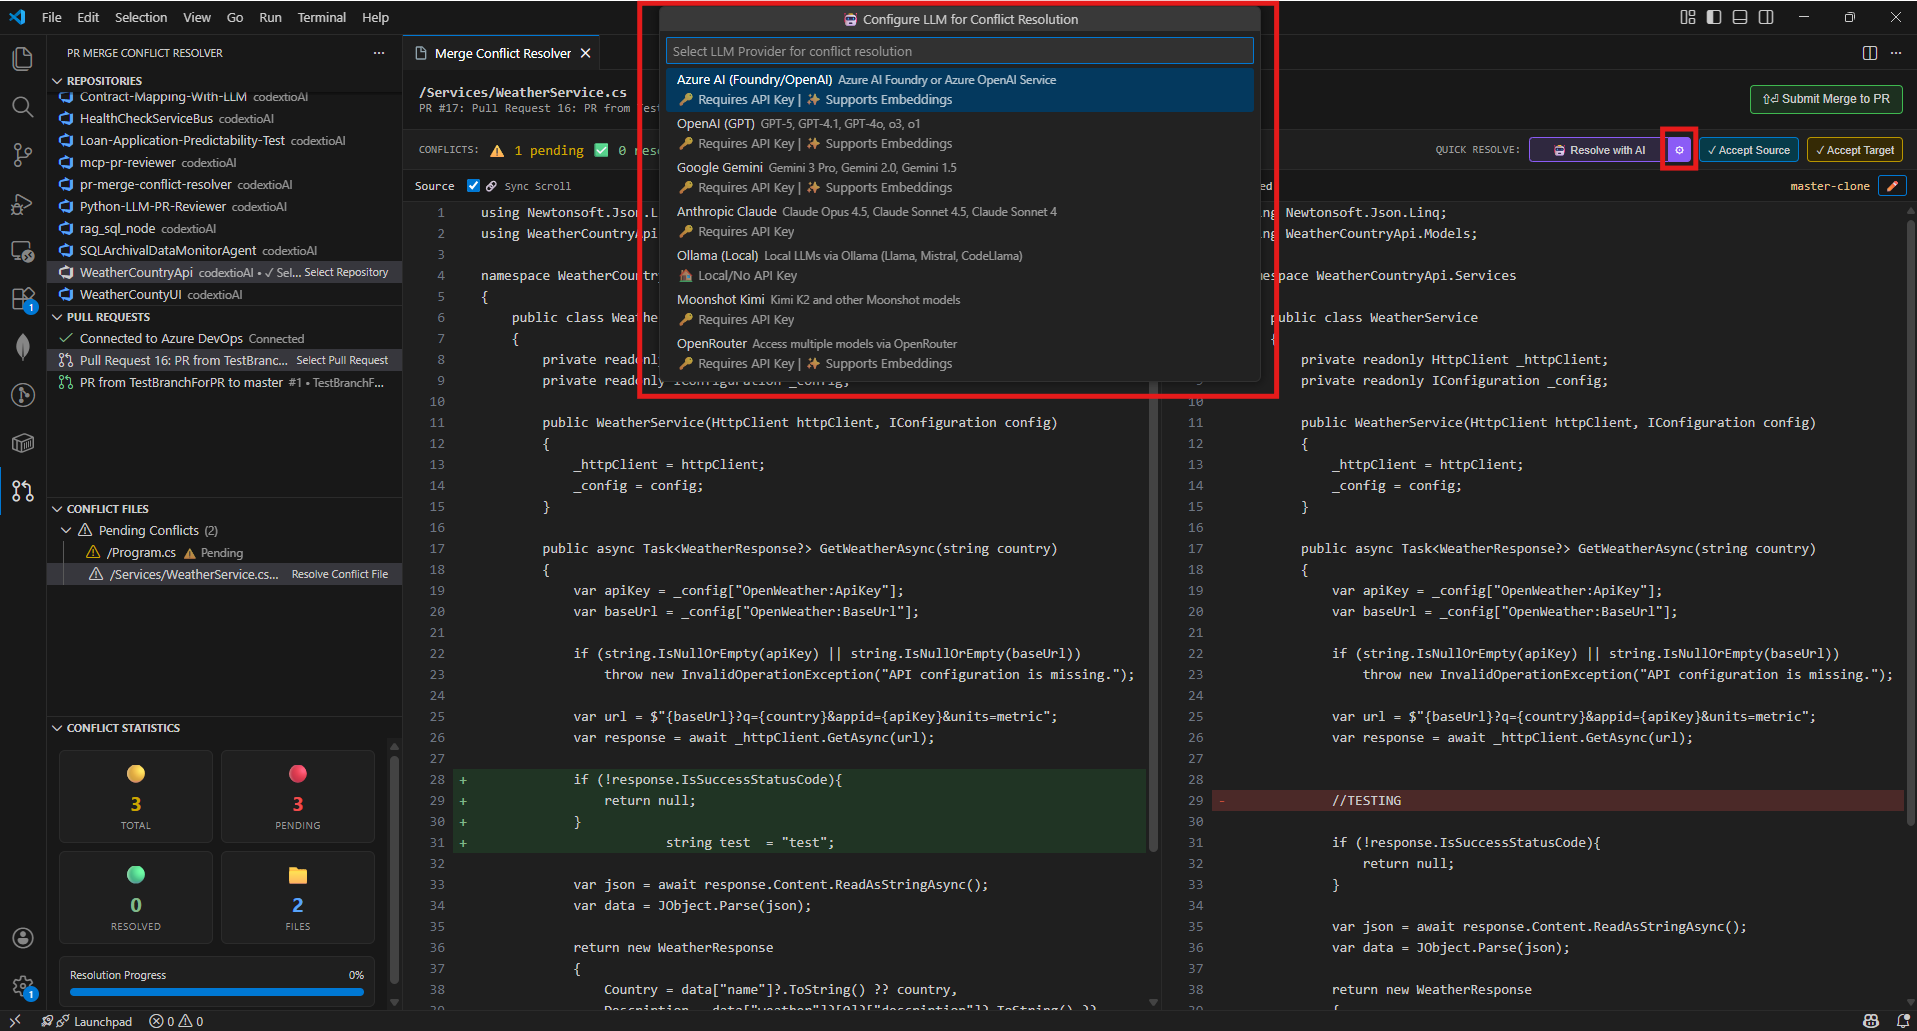Open Extensions view in activity bar
Image resolution: width=1917 pixels, height=1031 pixels.
tap(22, 299)
